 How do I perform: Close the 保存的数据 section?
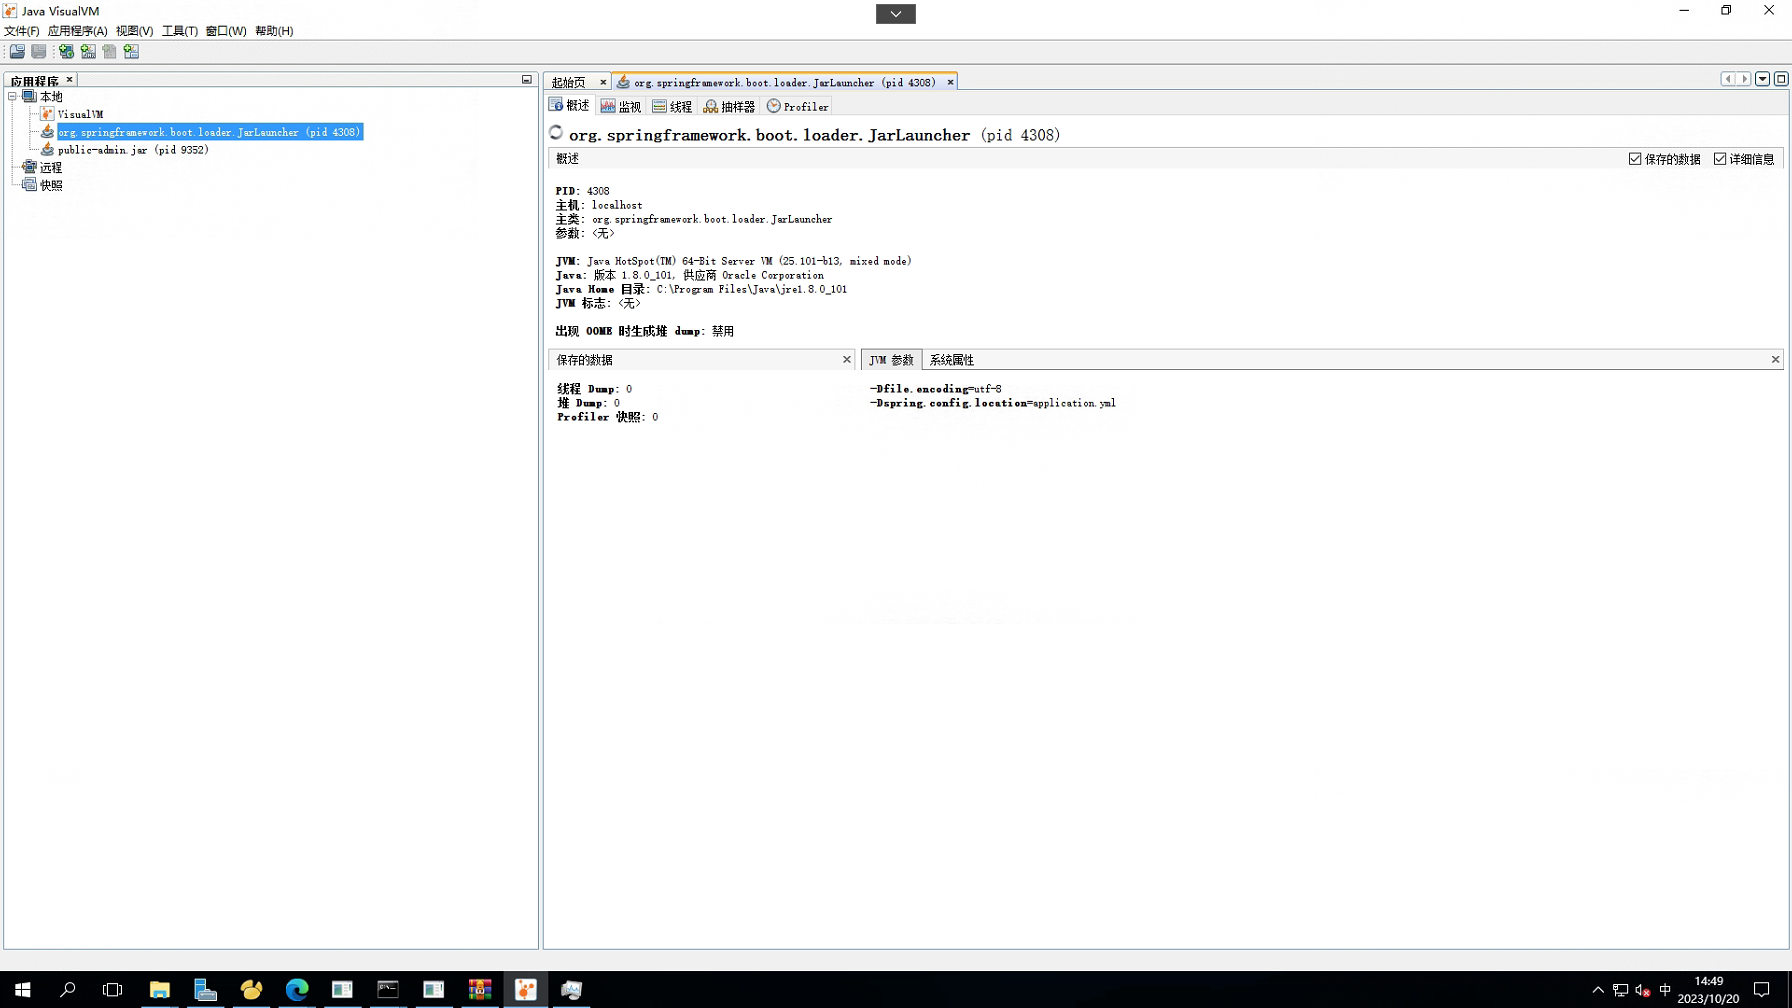(847, 360)
